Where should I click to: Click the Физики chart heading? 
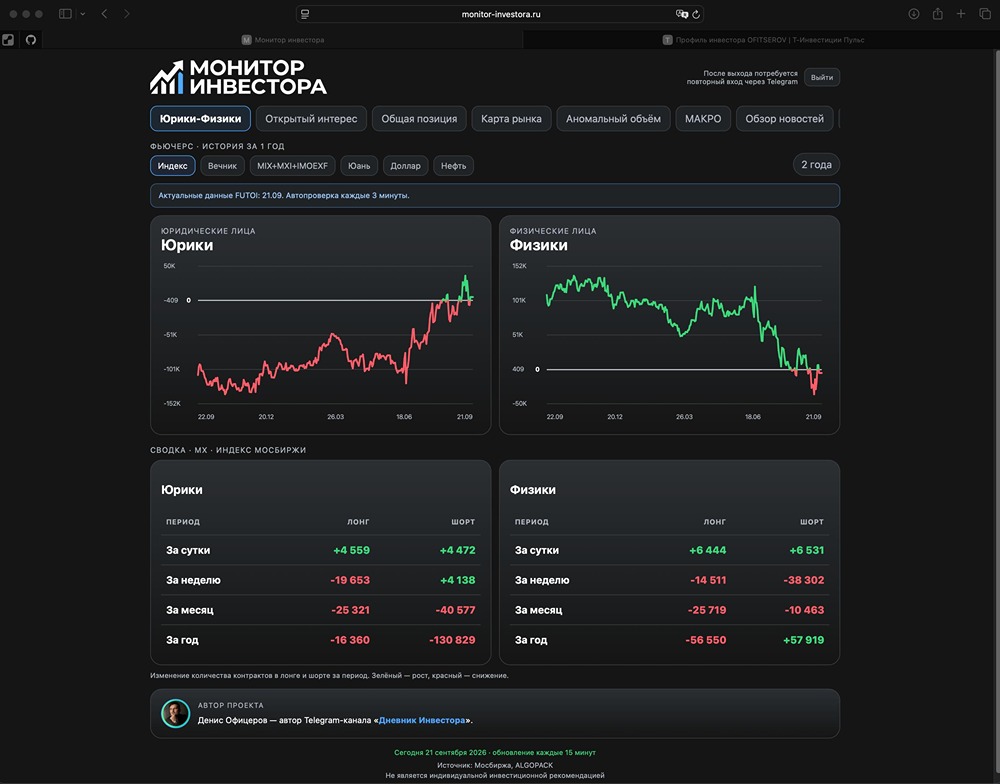click(538, 245)
